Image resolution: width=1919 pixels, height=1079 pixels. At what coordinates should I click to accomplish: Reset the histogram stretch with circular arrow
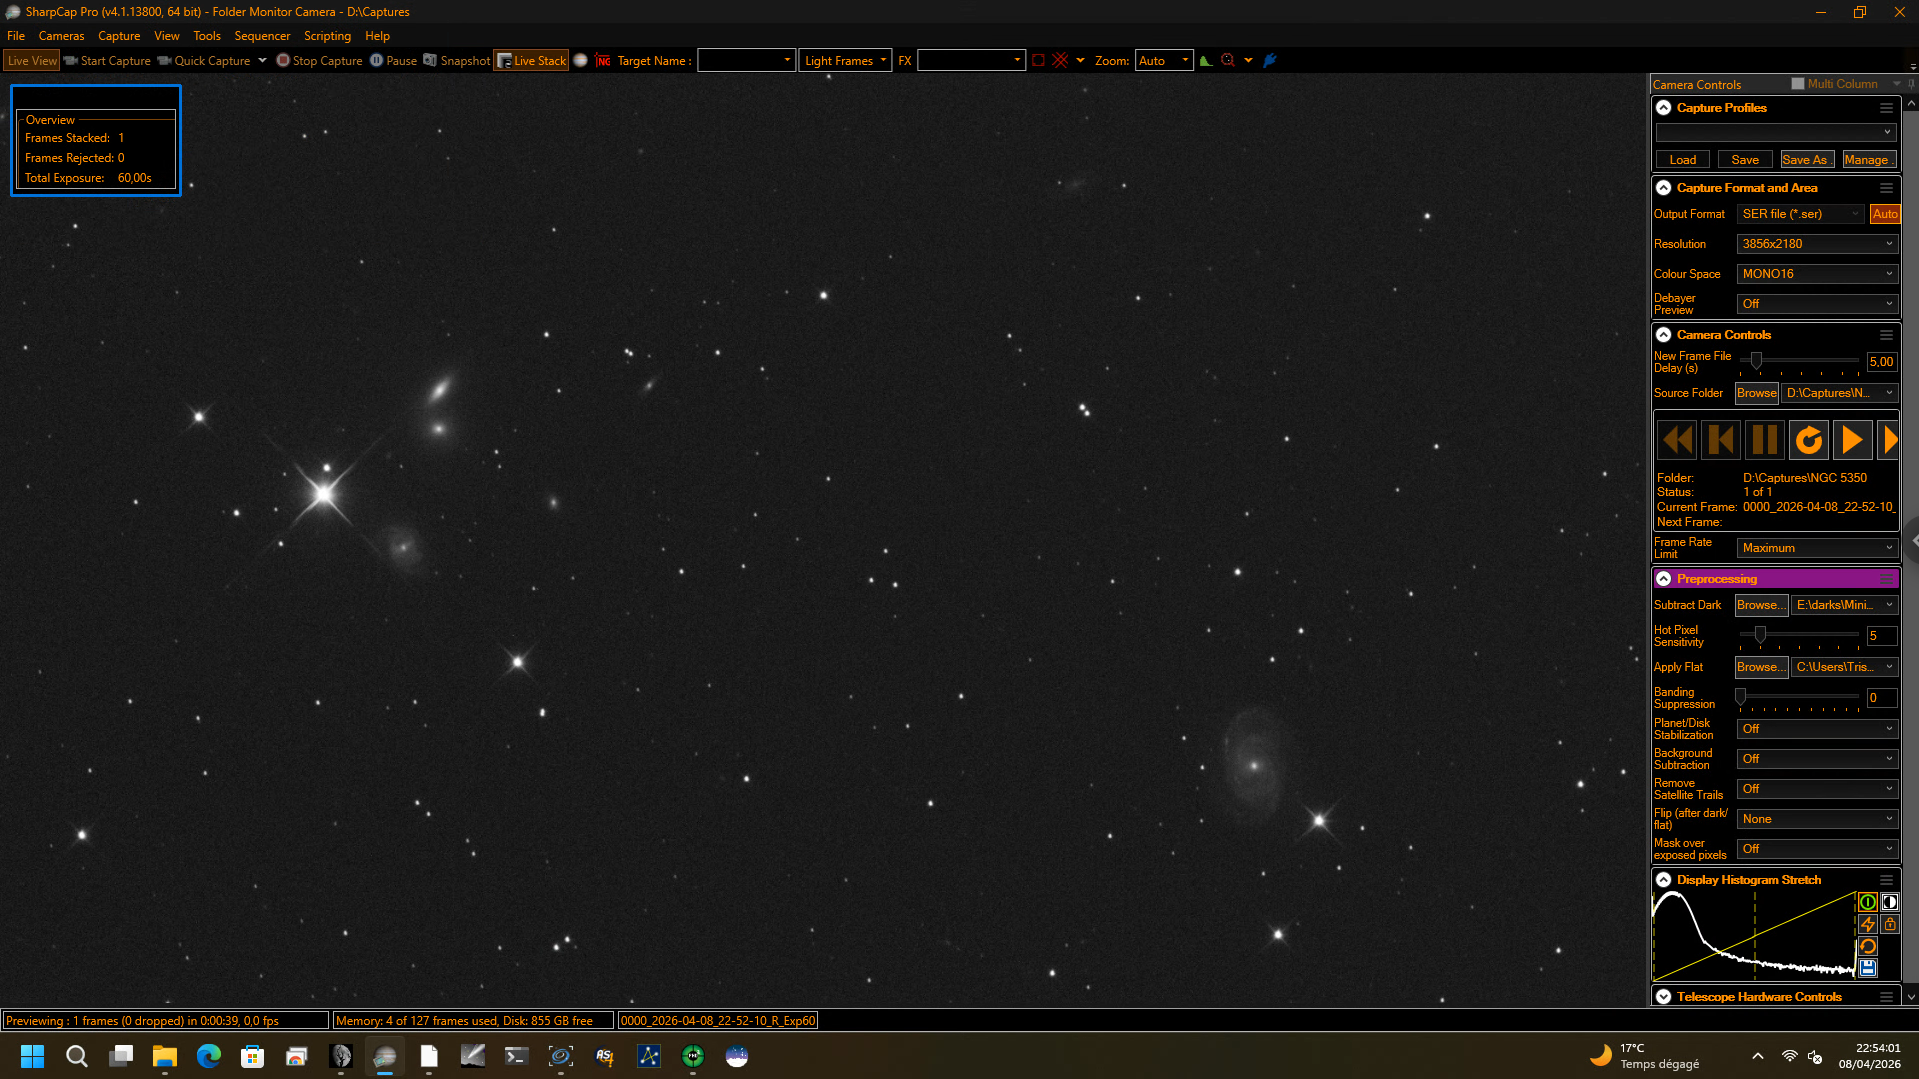pos(1867,946)
